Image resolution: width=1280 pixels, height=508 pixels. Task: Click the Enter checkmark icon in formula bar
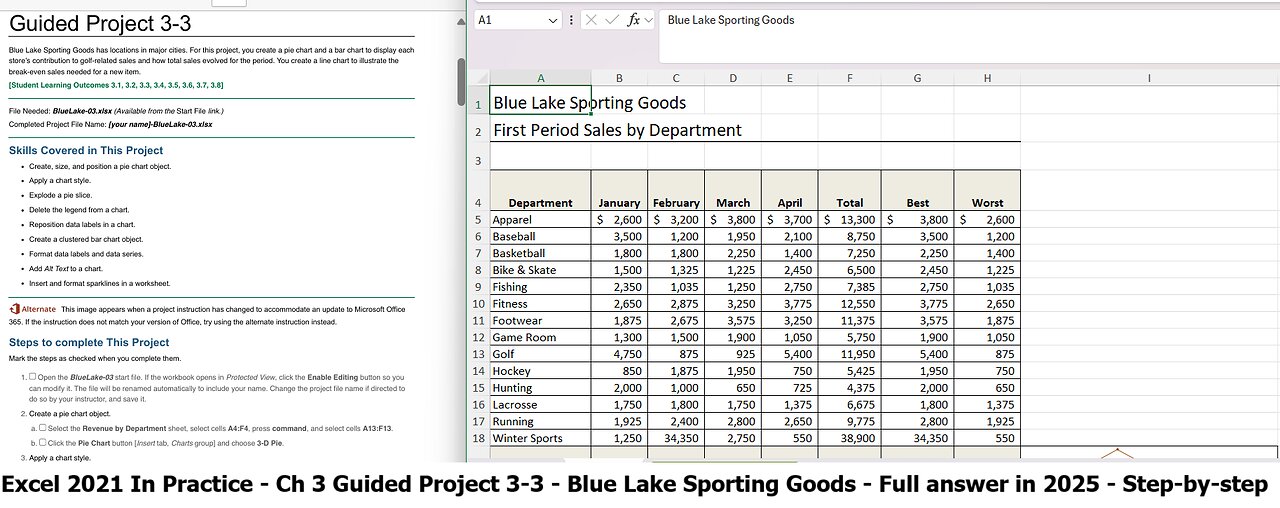coord(612,20)
